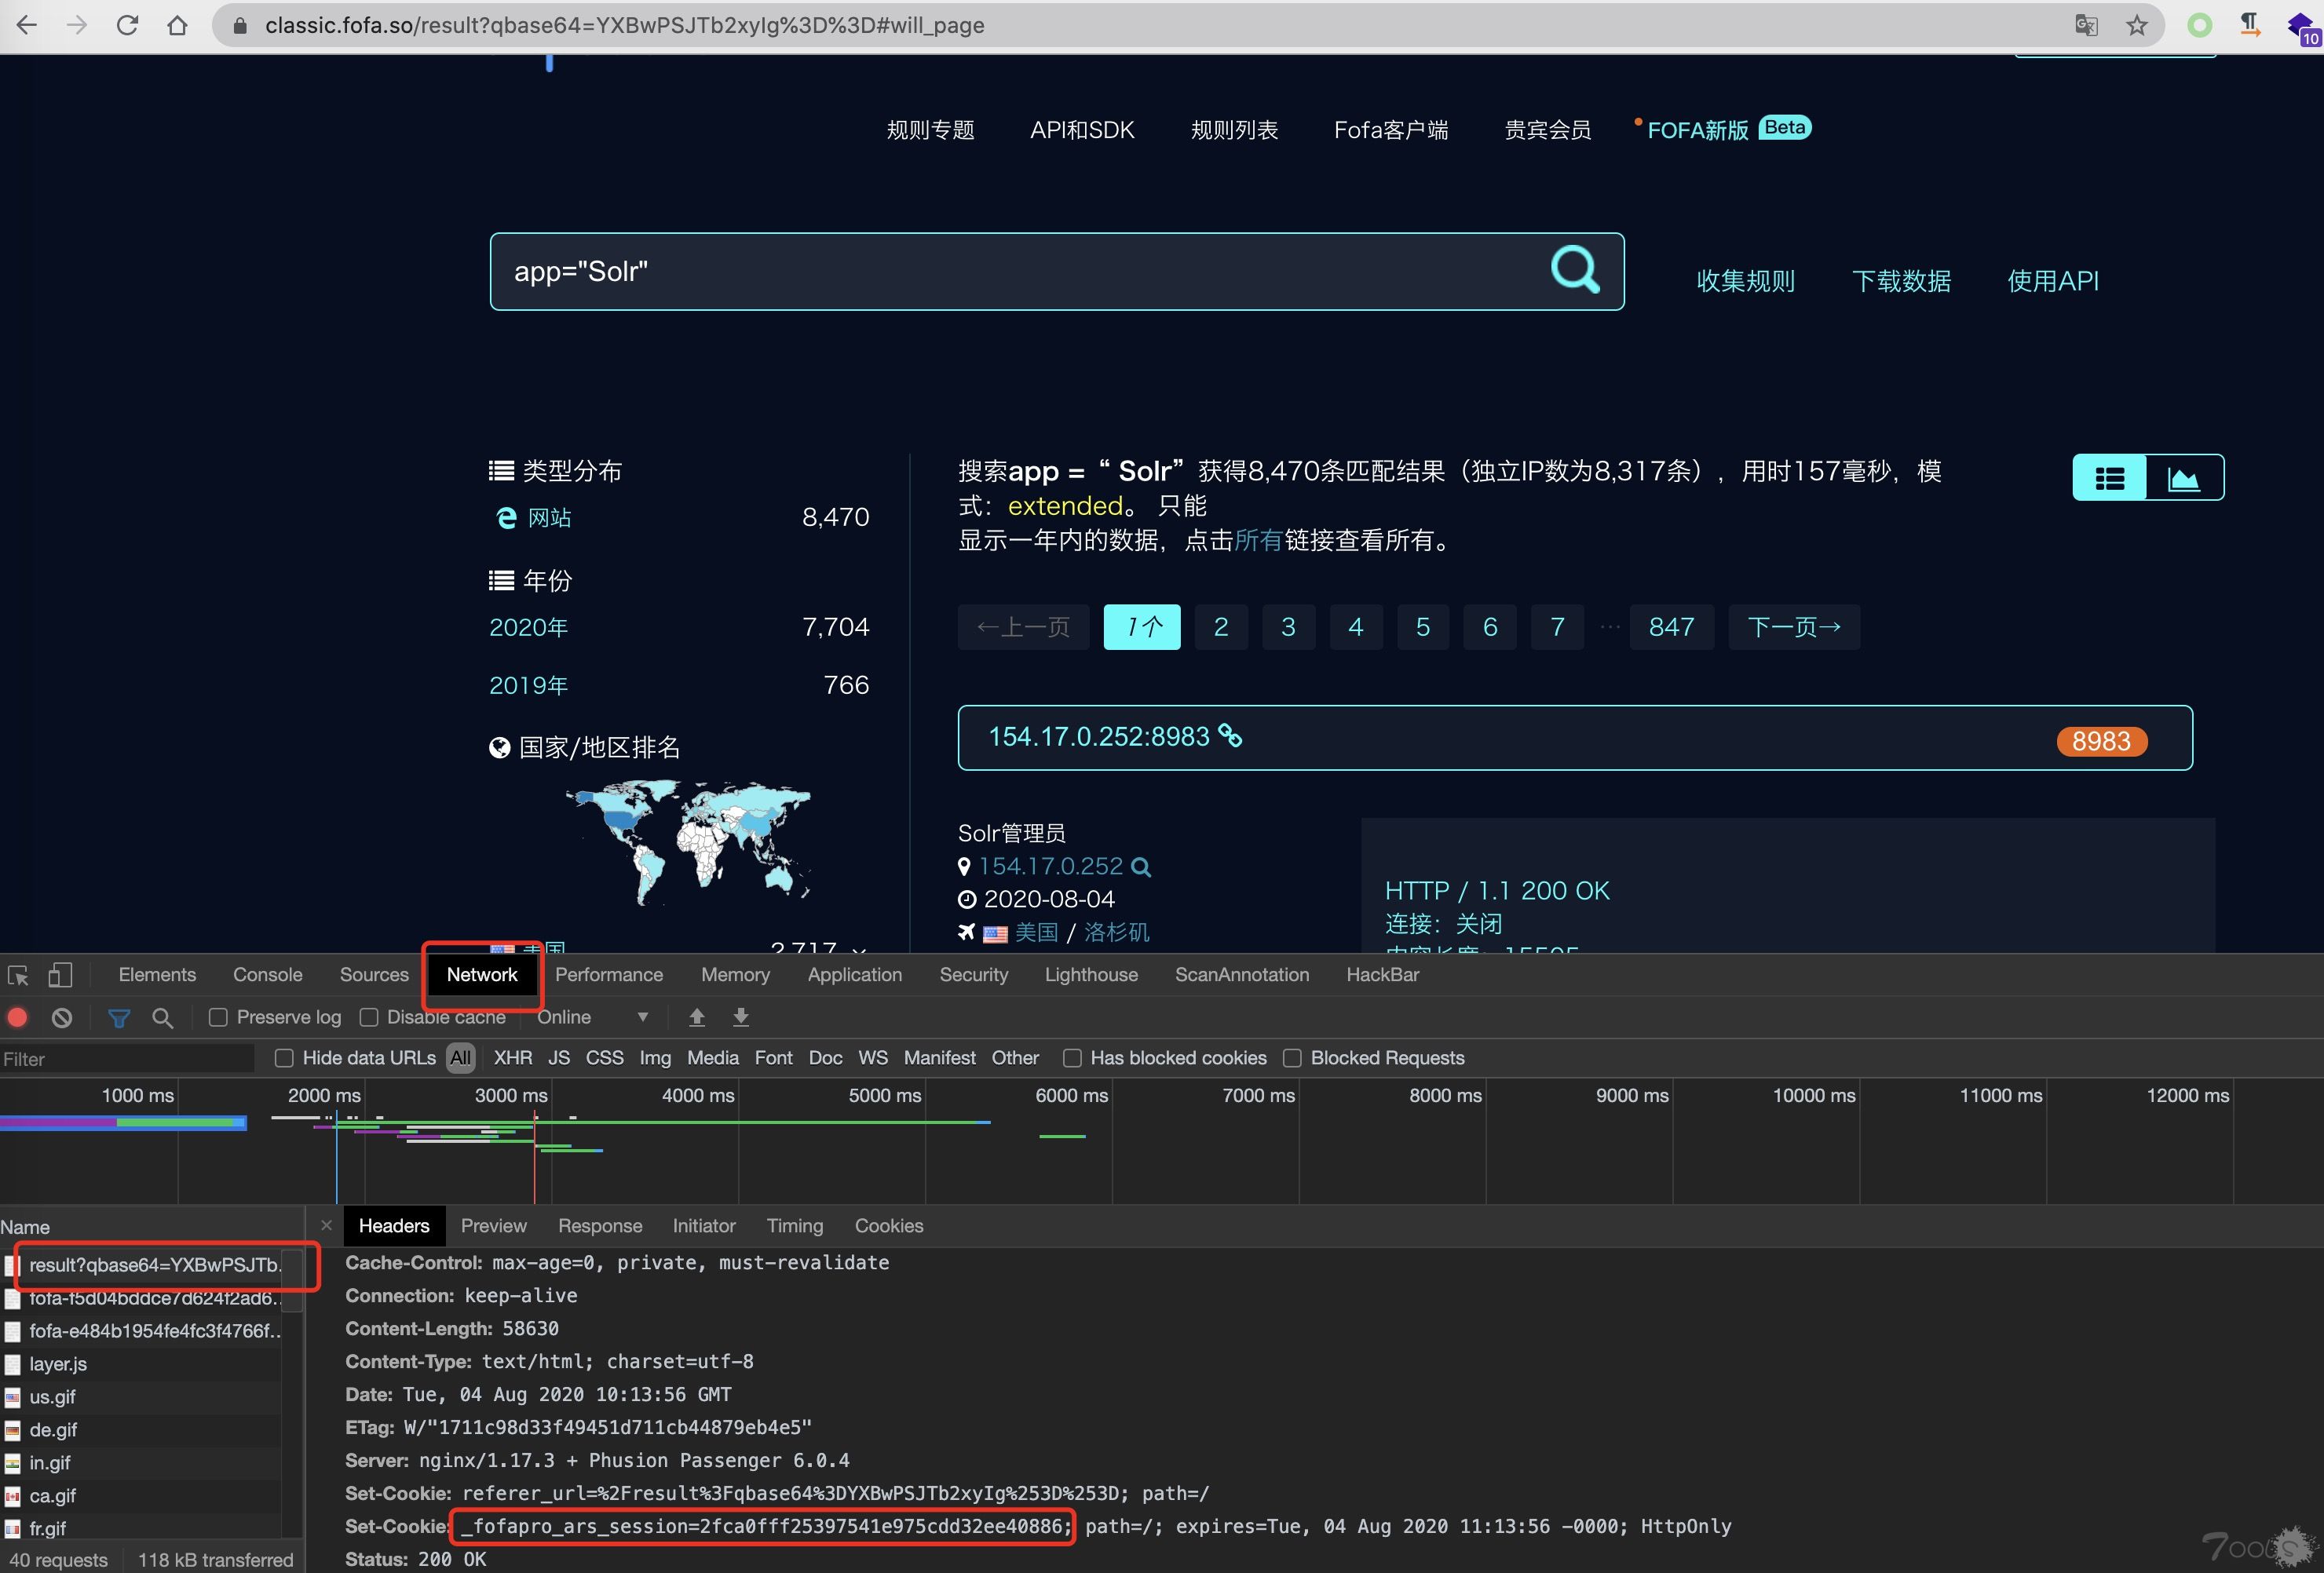Go to results page 2

[1221, 627]
